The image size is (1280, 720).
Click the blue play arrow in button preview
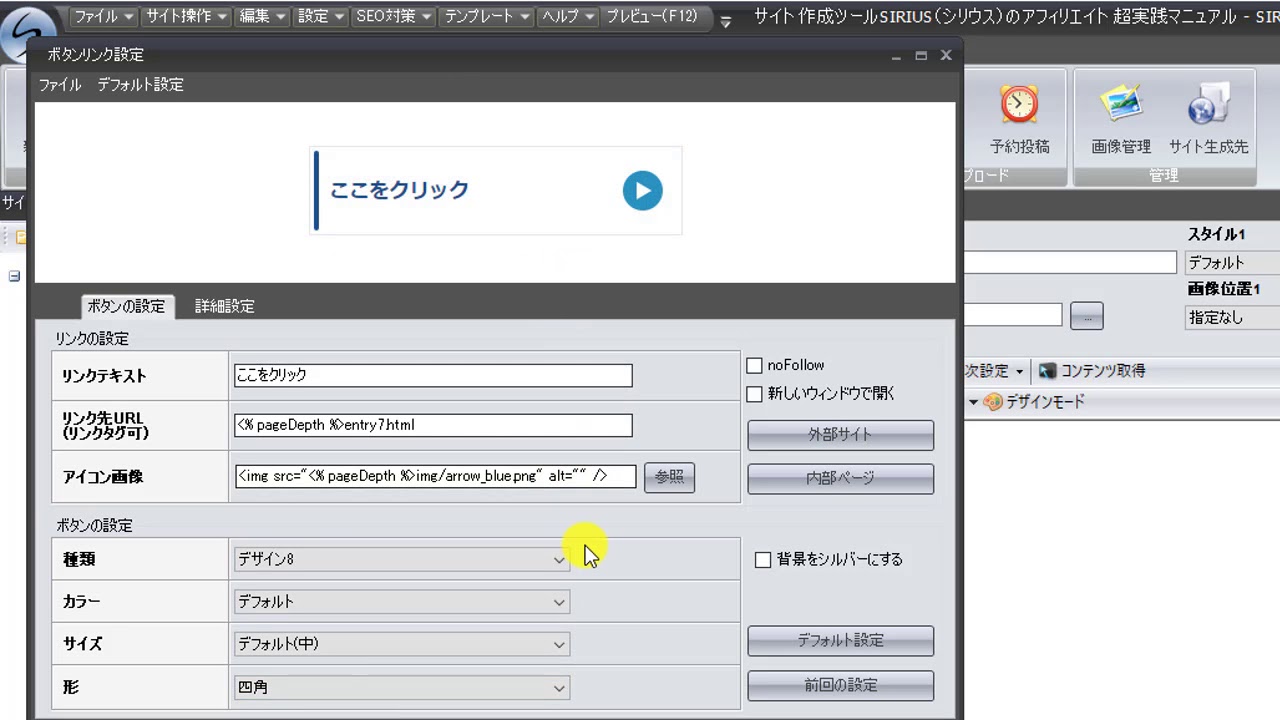tap(642, 190)
